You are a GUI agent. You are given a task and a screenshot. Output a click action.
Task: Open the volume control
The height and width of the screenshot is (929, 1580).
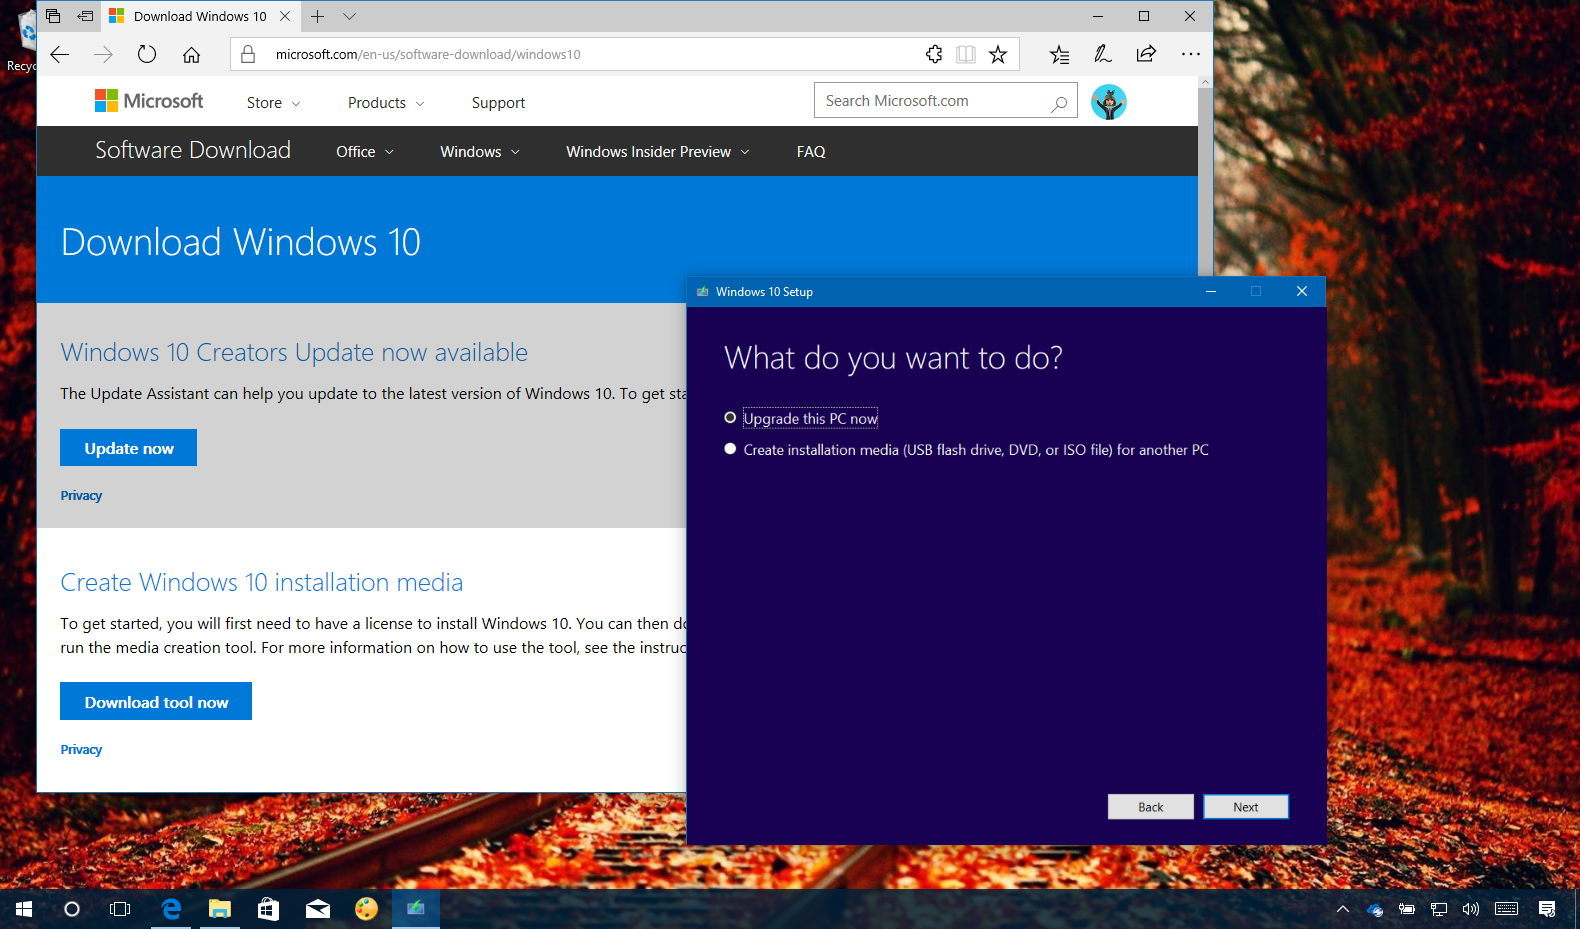pos(1471,909)
